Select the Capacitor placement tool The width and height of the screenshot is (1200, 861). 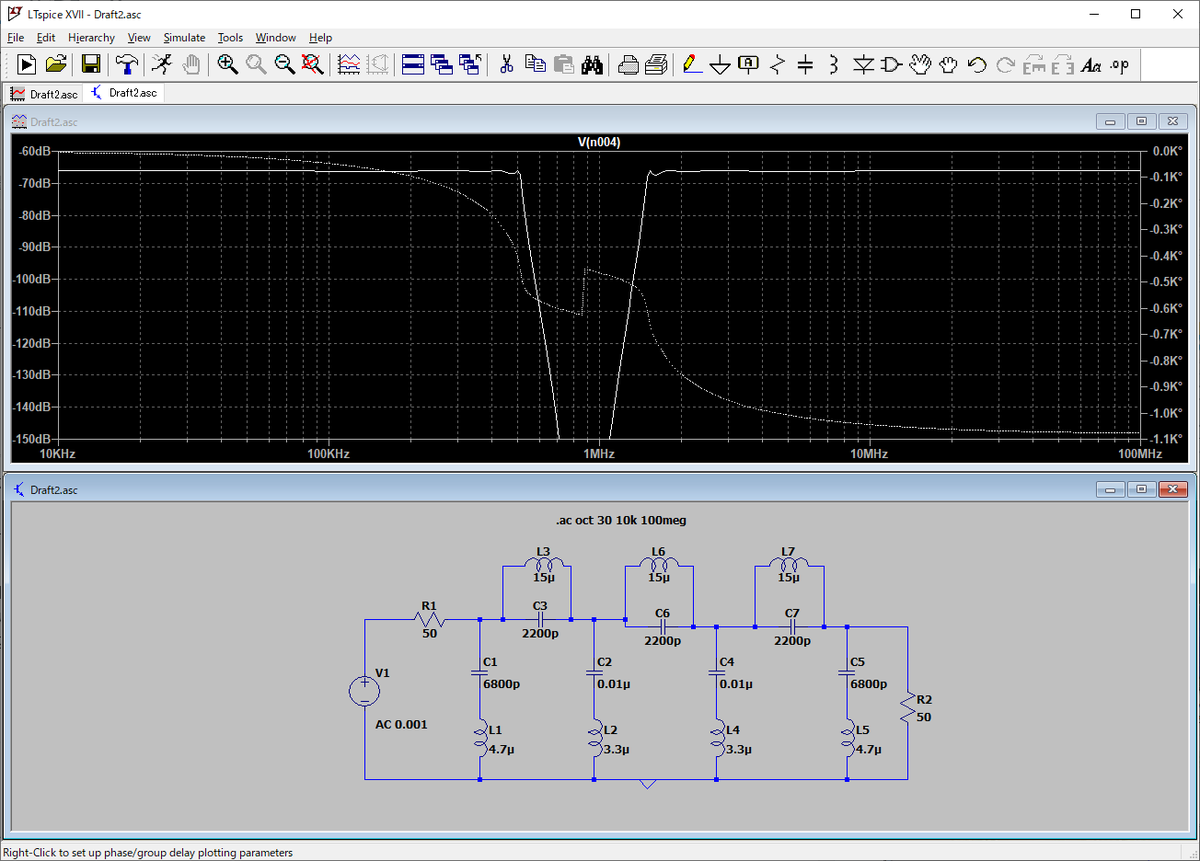click(806, 64)
